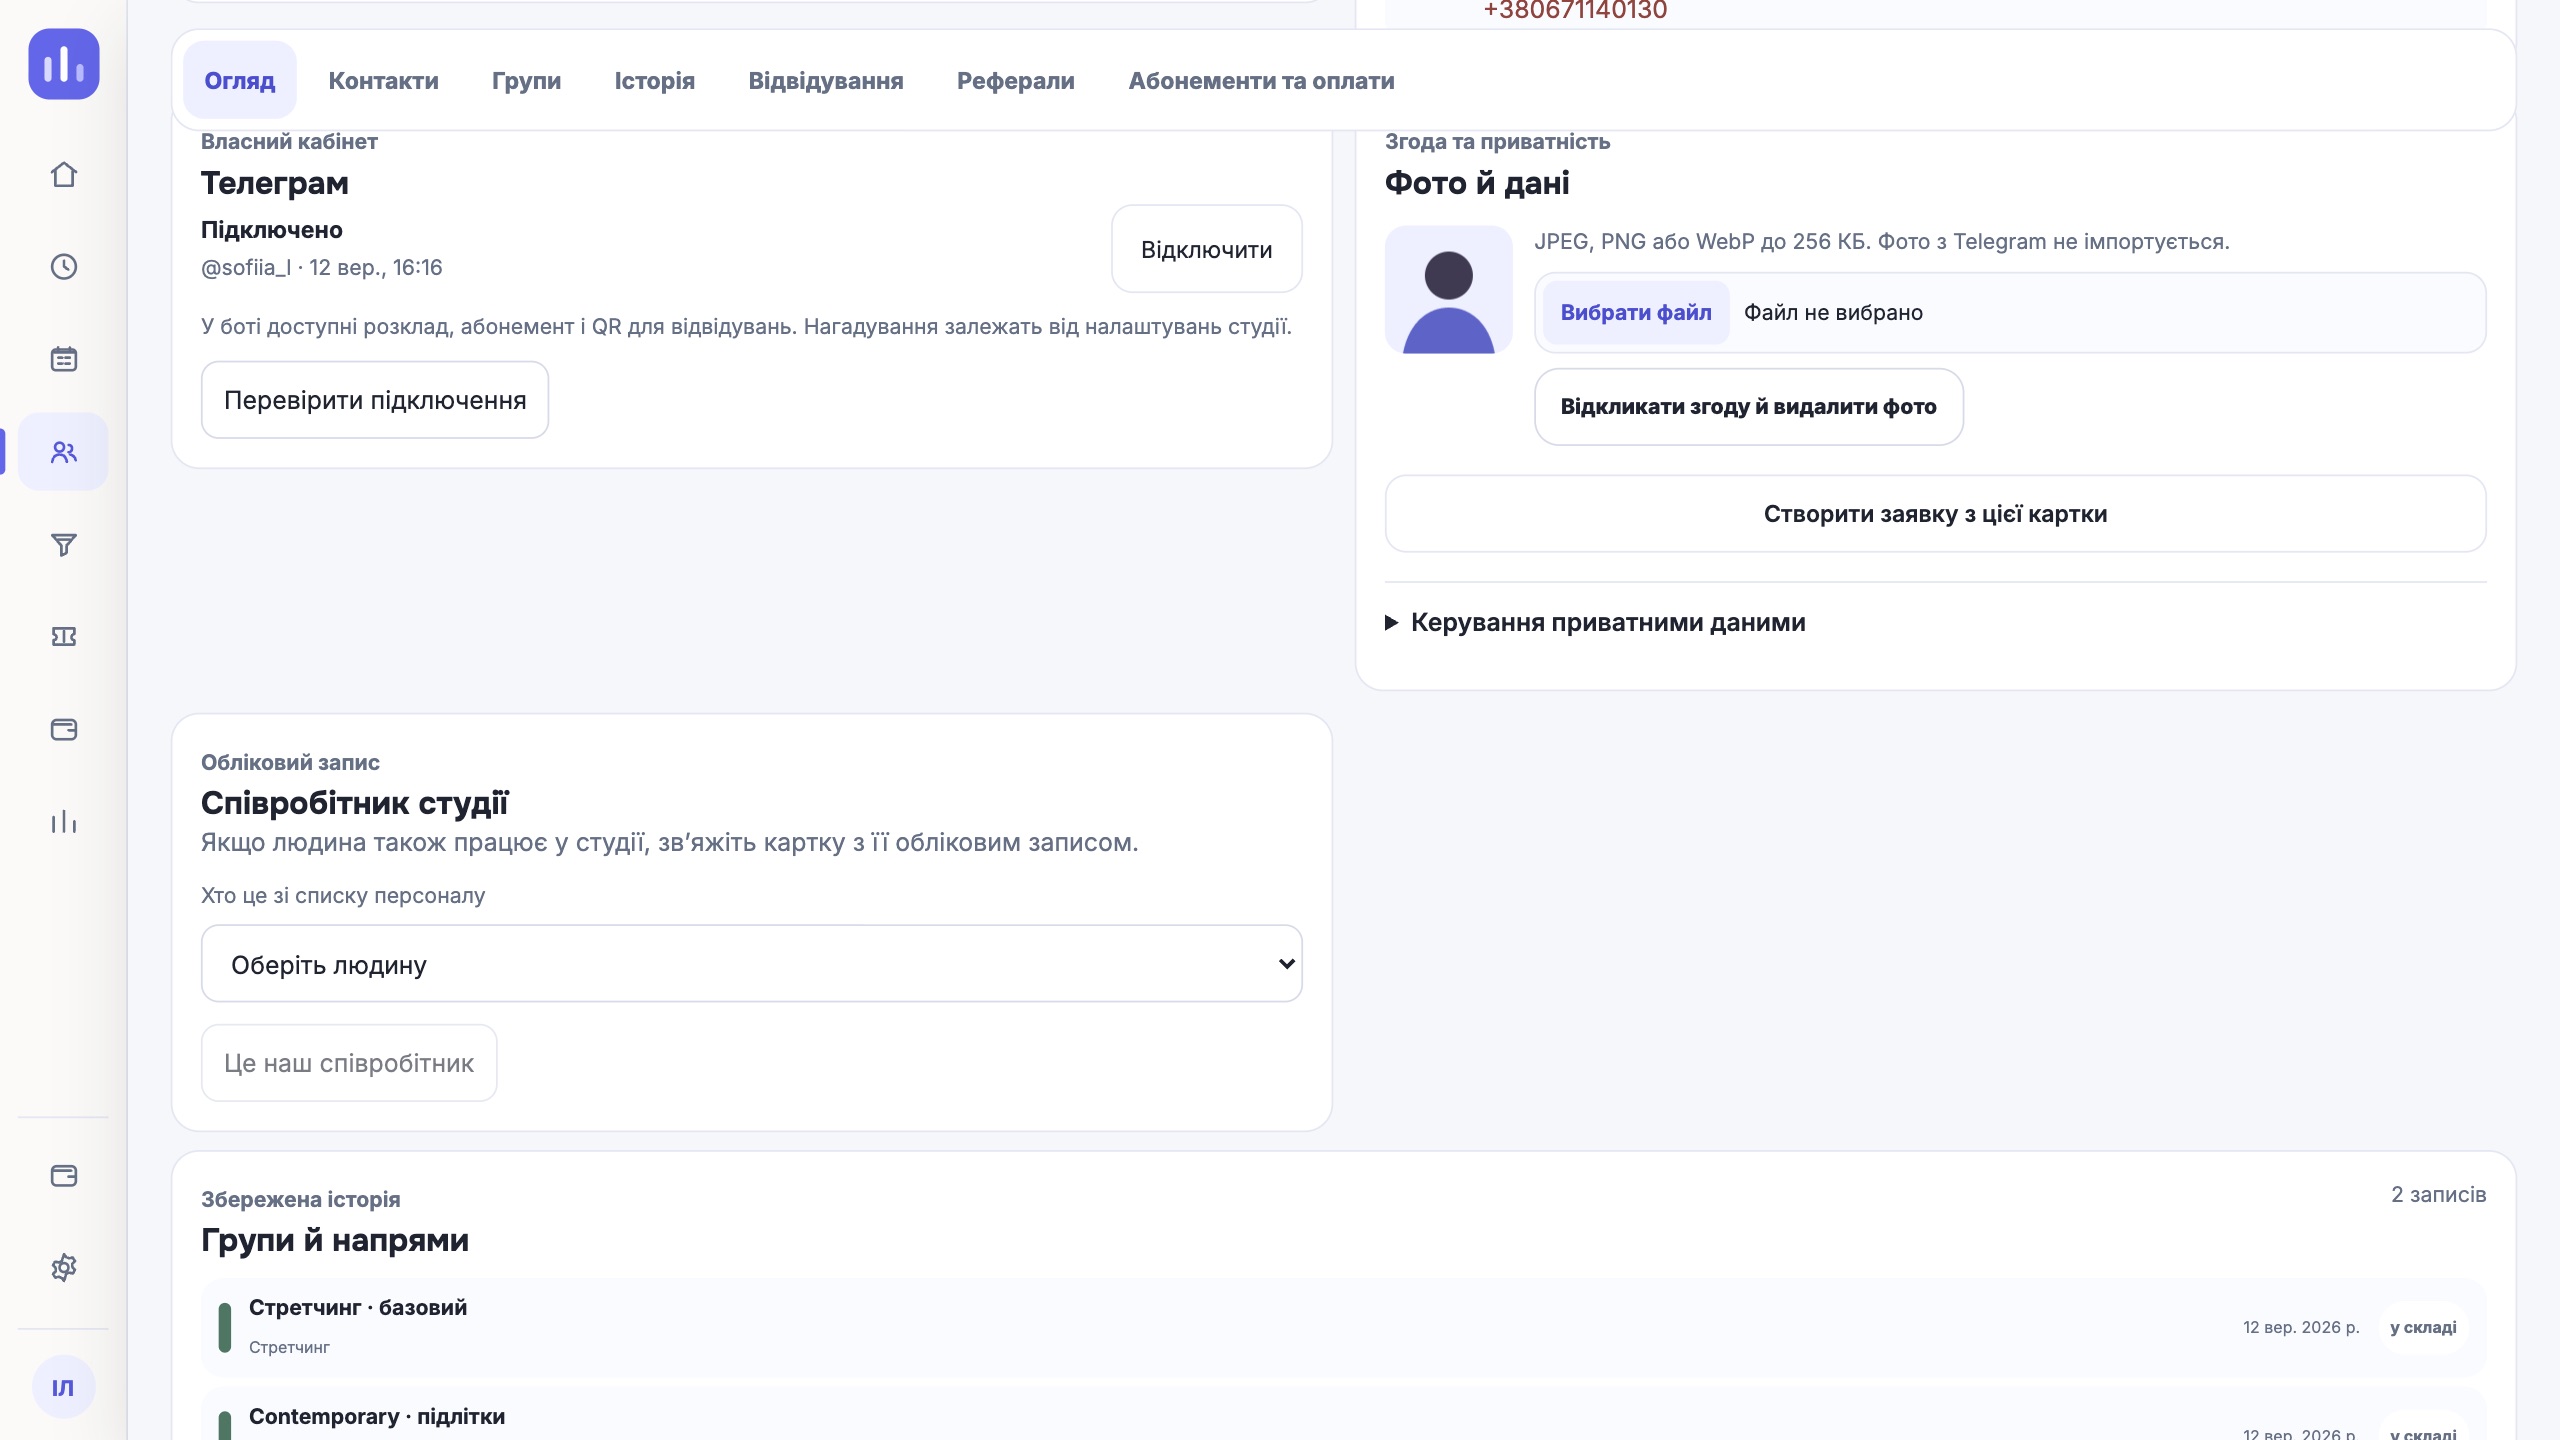The image size is (2560, 1440).
Task: Open the Оберіть людину dropdown
Action: tap(752, 964)
